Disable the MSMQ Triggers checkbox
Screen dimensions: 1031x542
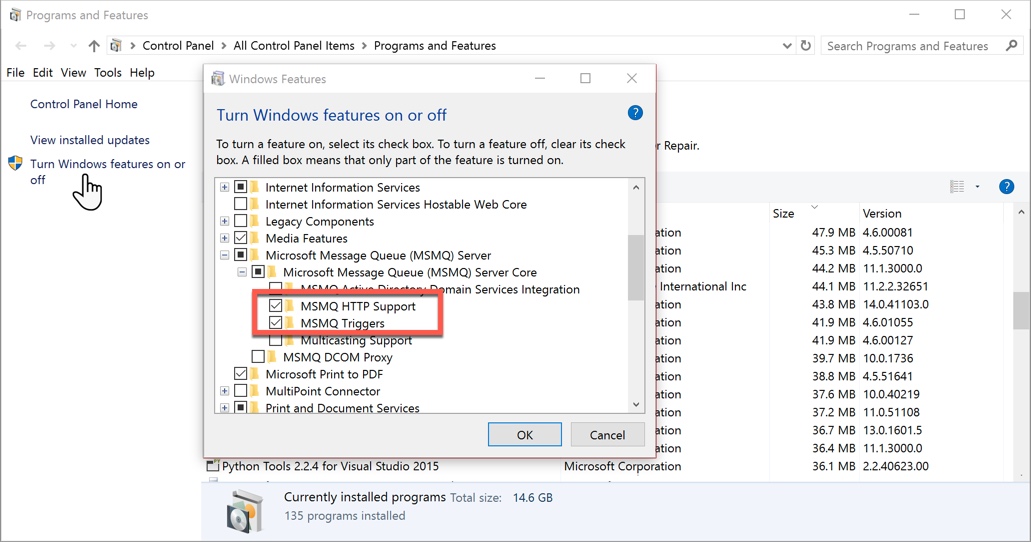(x=276, y=323)
